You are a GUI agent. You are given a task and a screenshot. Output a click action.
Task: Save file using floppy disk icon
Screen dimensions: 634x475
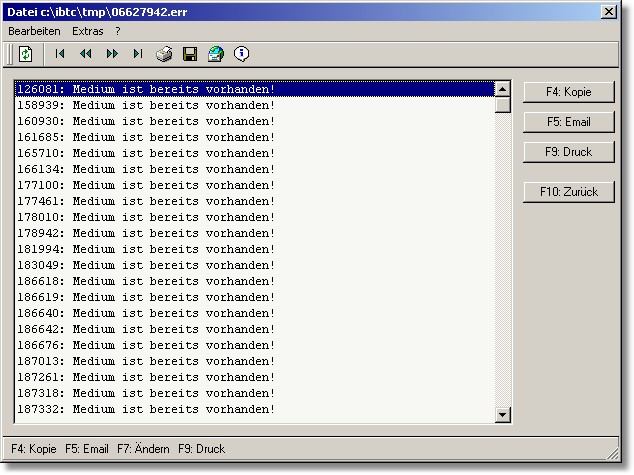pos(190,54)
